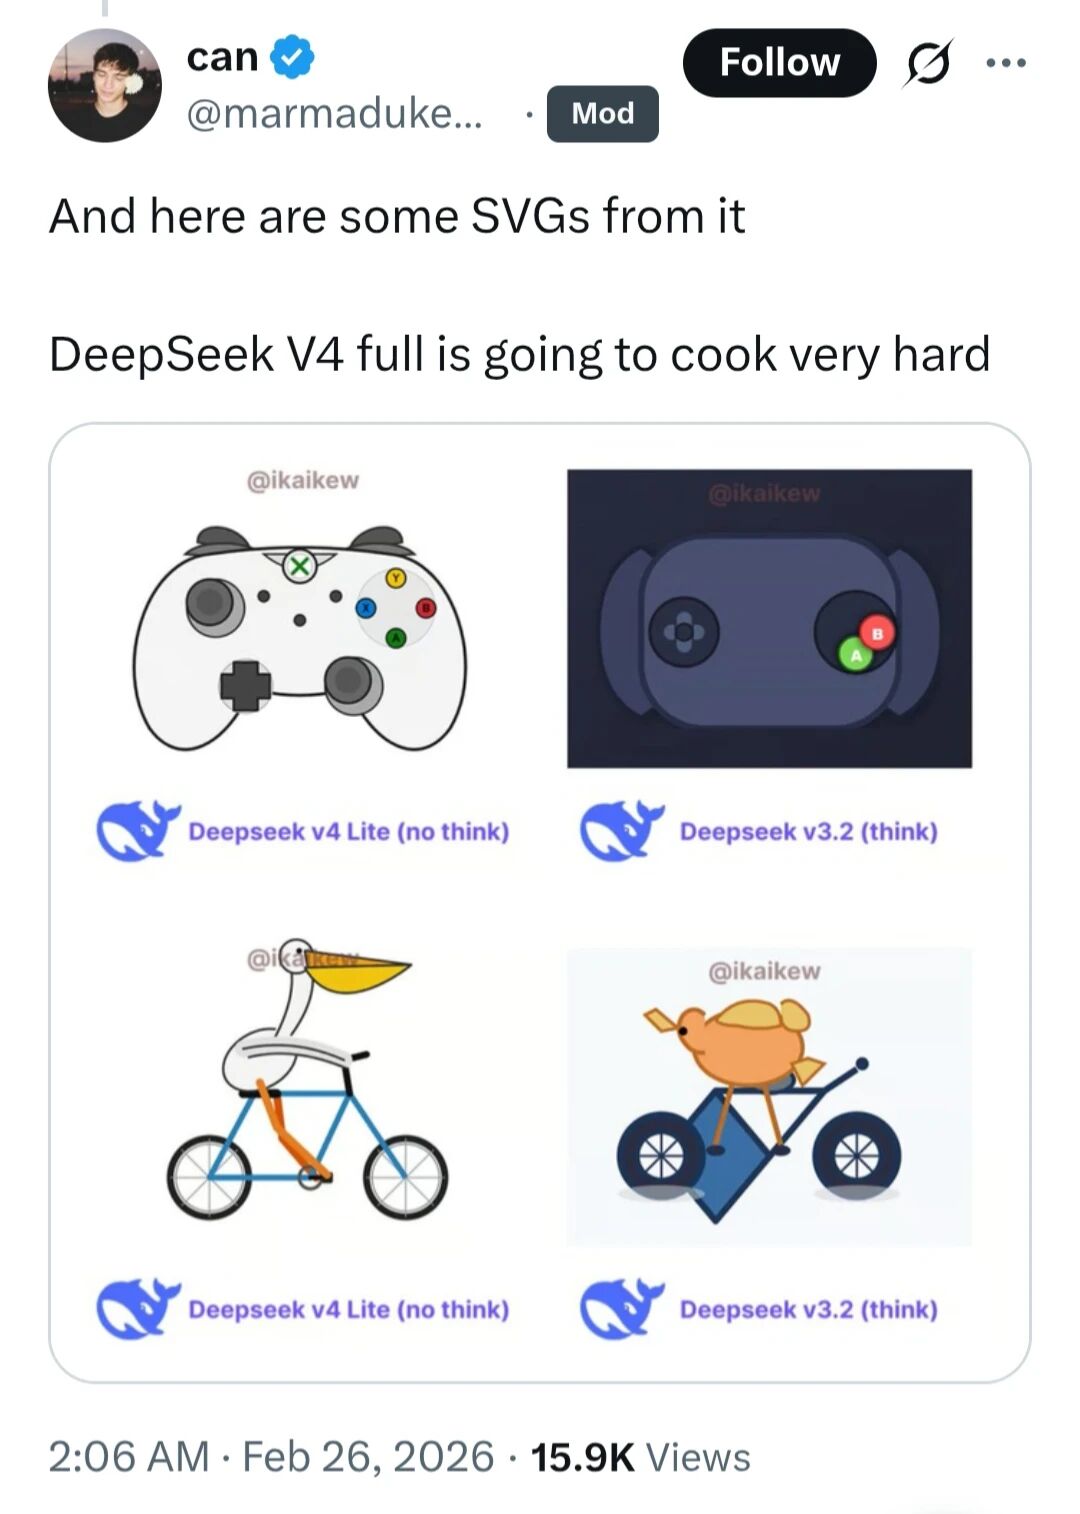Image resolution: width=1080 pixels, height=1514 pixels.
Task: Open the @marmaduke... handle link
Action: [x=334, y=114]
